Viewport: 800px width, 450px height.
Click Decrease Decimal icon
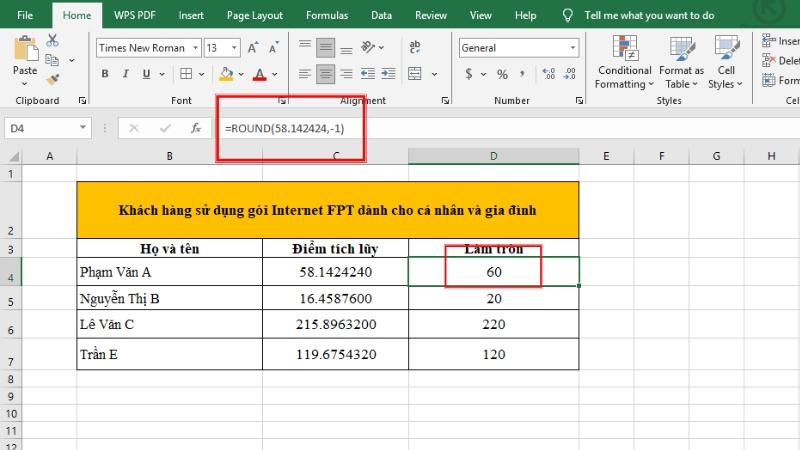[x=570, y=74]
